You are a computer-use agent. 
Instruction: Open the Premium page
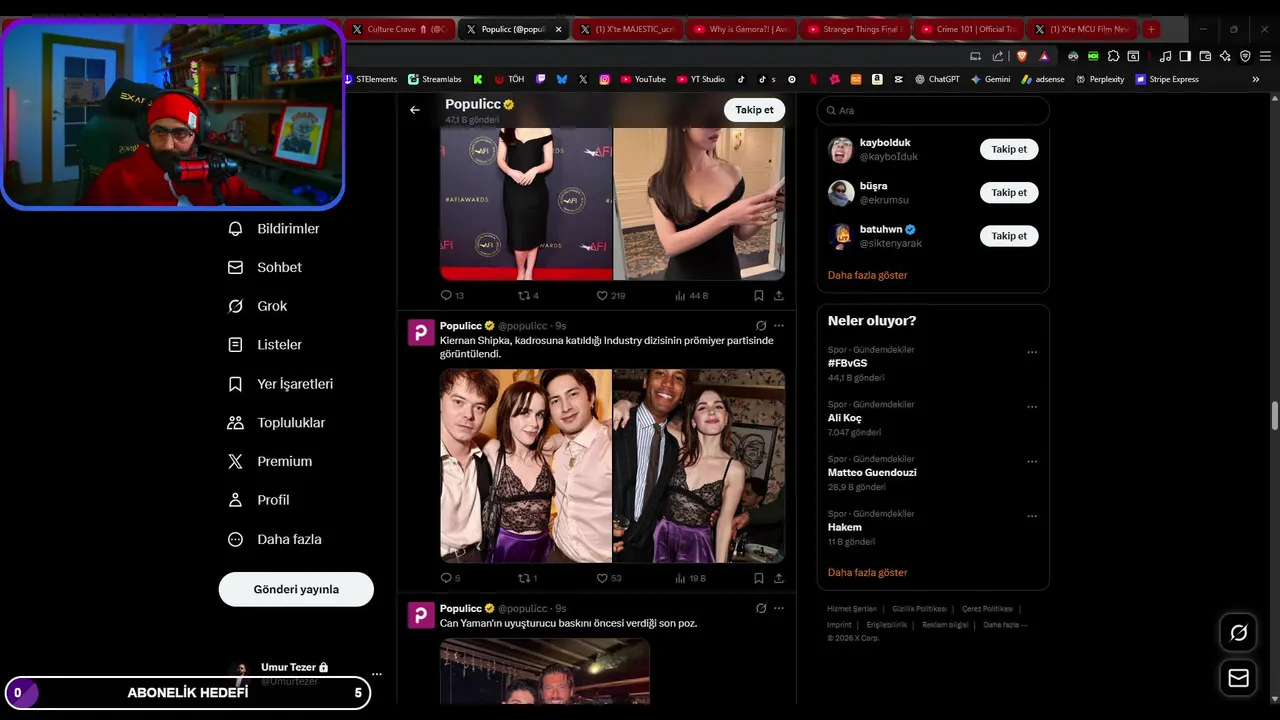tap(270, 461)
